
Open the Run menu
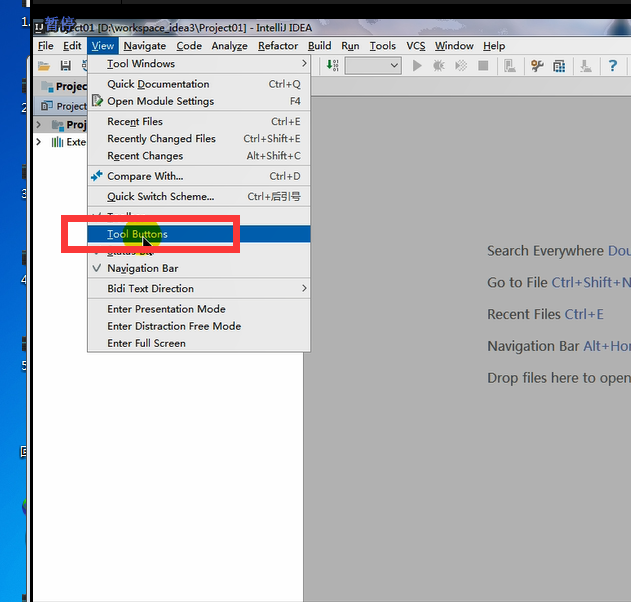[x=351, y=46]
